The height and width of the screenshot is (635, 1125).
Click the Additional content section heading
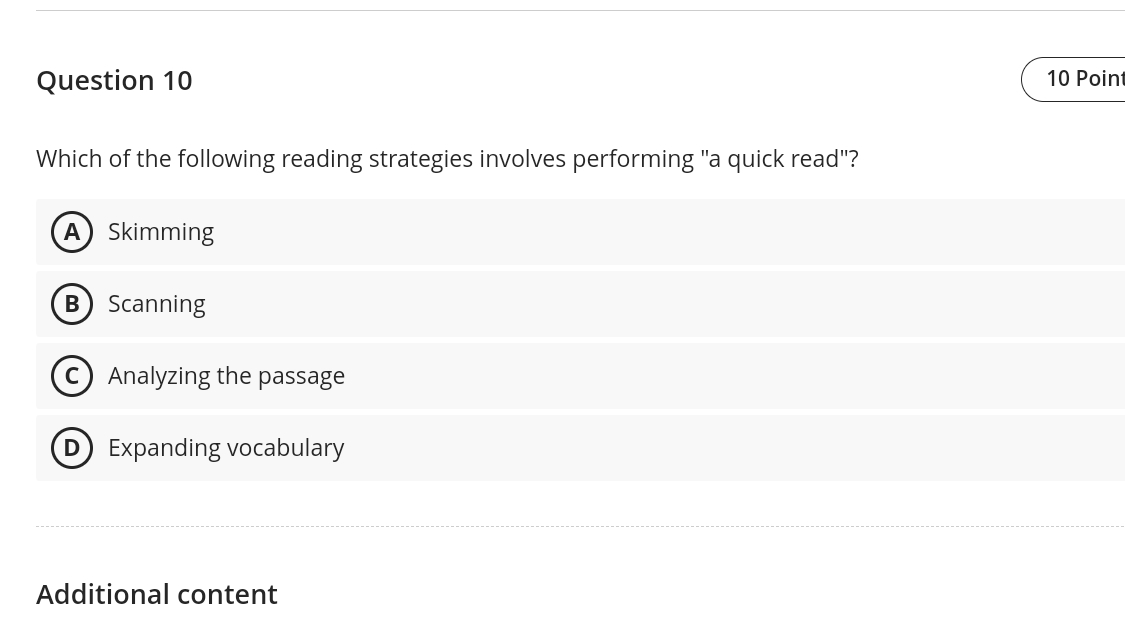tap(157, 593)
